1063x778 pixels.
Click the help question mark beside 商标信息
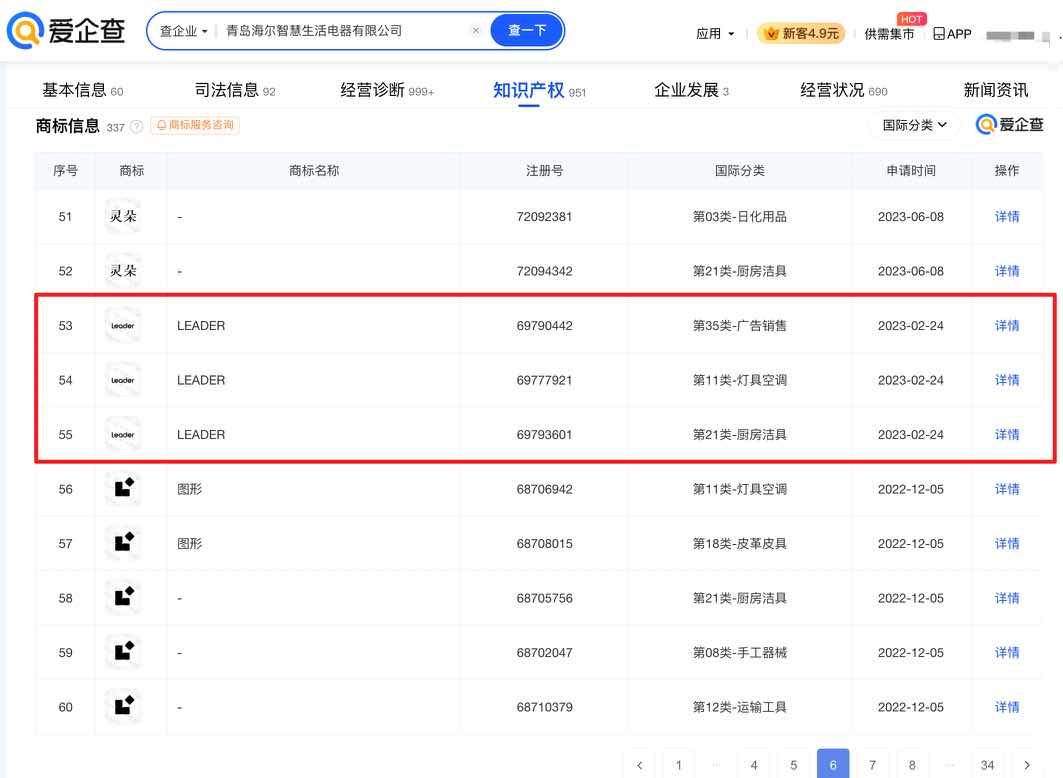[x=137, y=126]
